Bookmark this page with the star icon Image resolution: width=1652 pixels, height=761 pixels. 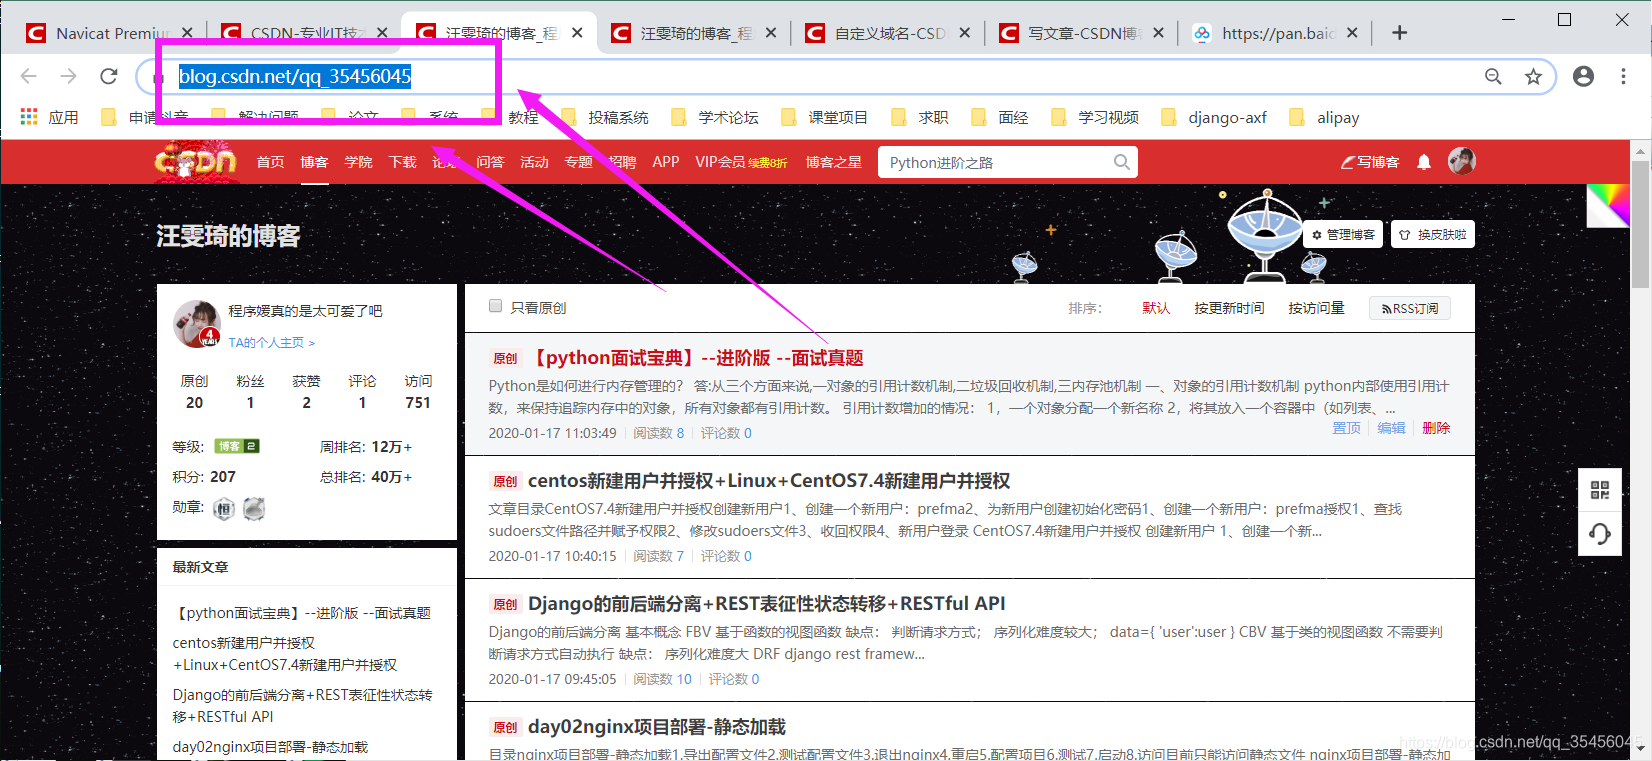(x=1533, y=76)
